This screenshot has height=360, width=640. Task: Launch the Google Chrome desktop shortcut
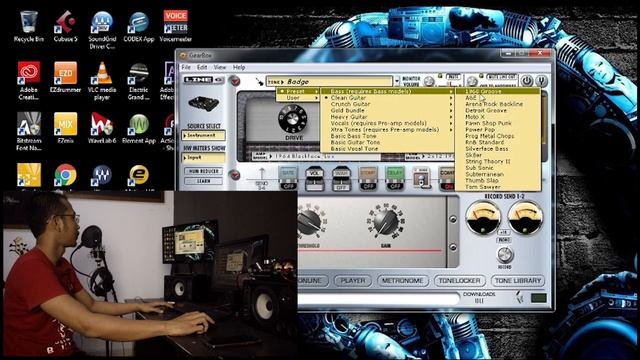(x=65, y=175)
